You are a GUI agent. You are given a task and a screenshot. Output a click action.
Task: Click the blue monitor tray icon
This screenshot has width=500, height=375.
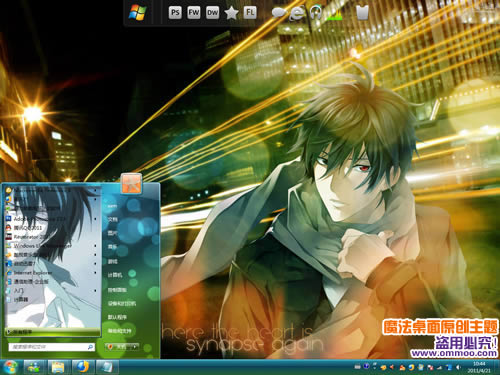[x=449, y=367]
